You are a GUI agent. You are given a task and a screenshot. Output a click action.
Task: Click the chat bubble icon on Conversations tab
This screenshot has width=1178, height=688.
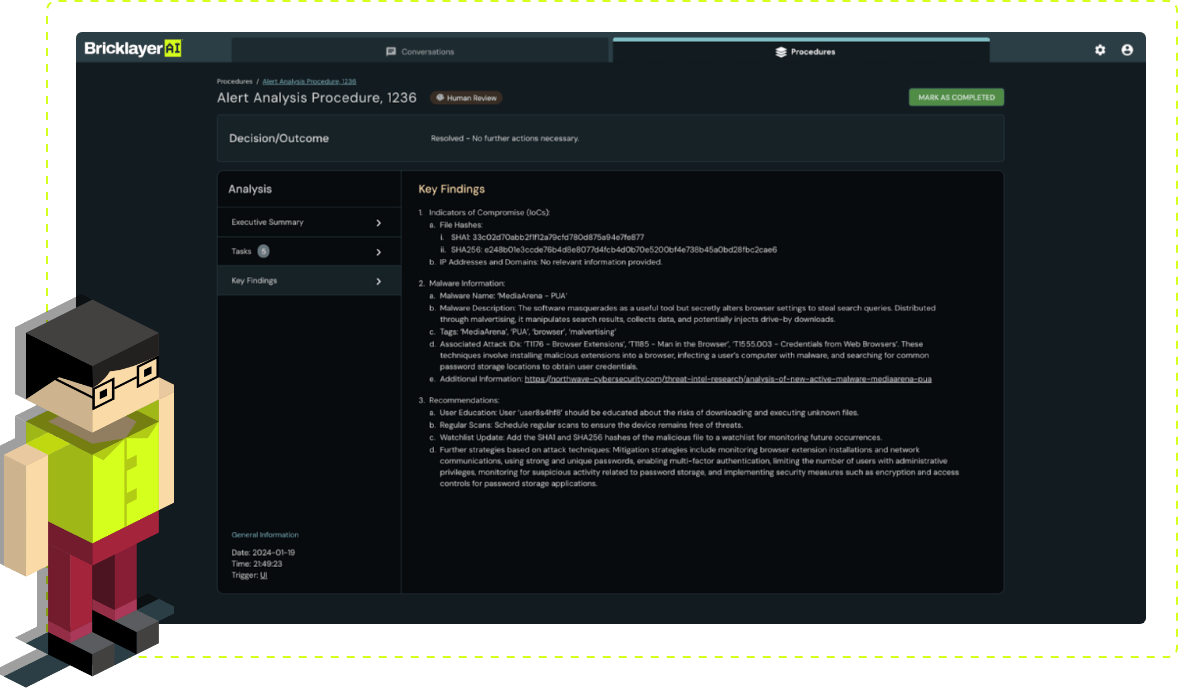coord(390,50)
